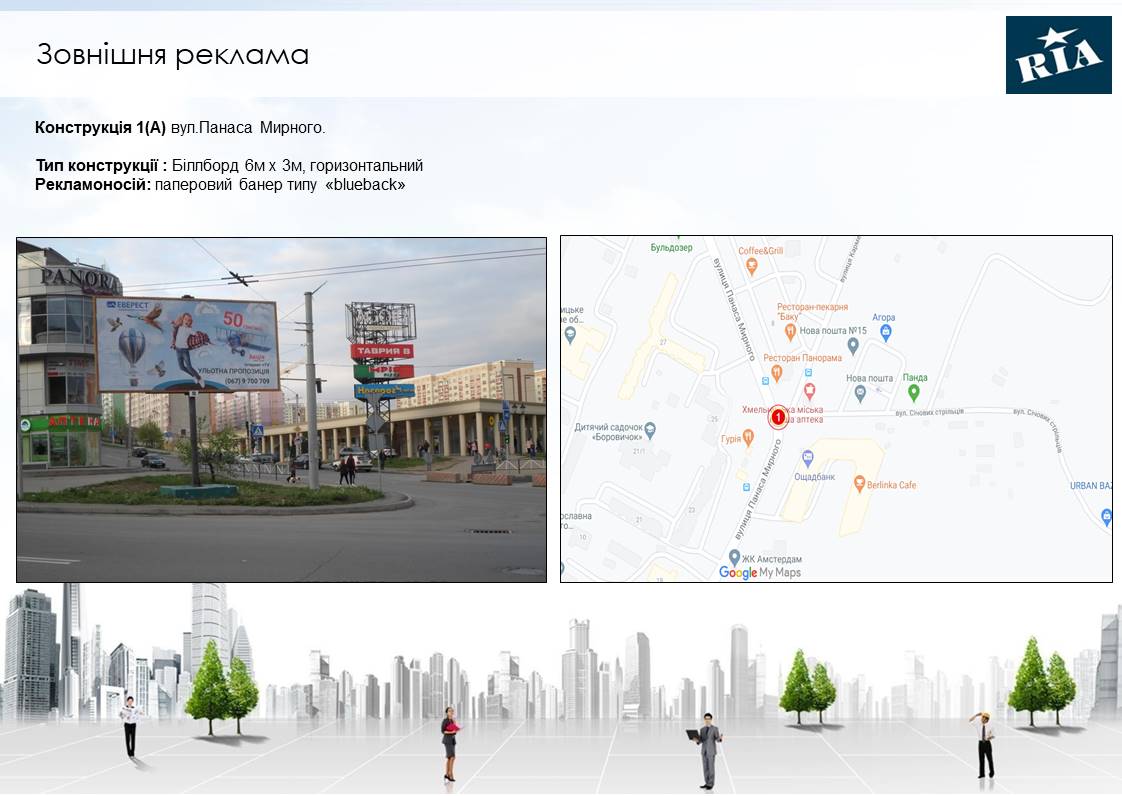
Task: Select the вул. Сіноvих стрільців street label
Action: click(x=929, y=411)
